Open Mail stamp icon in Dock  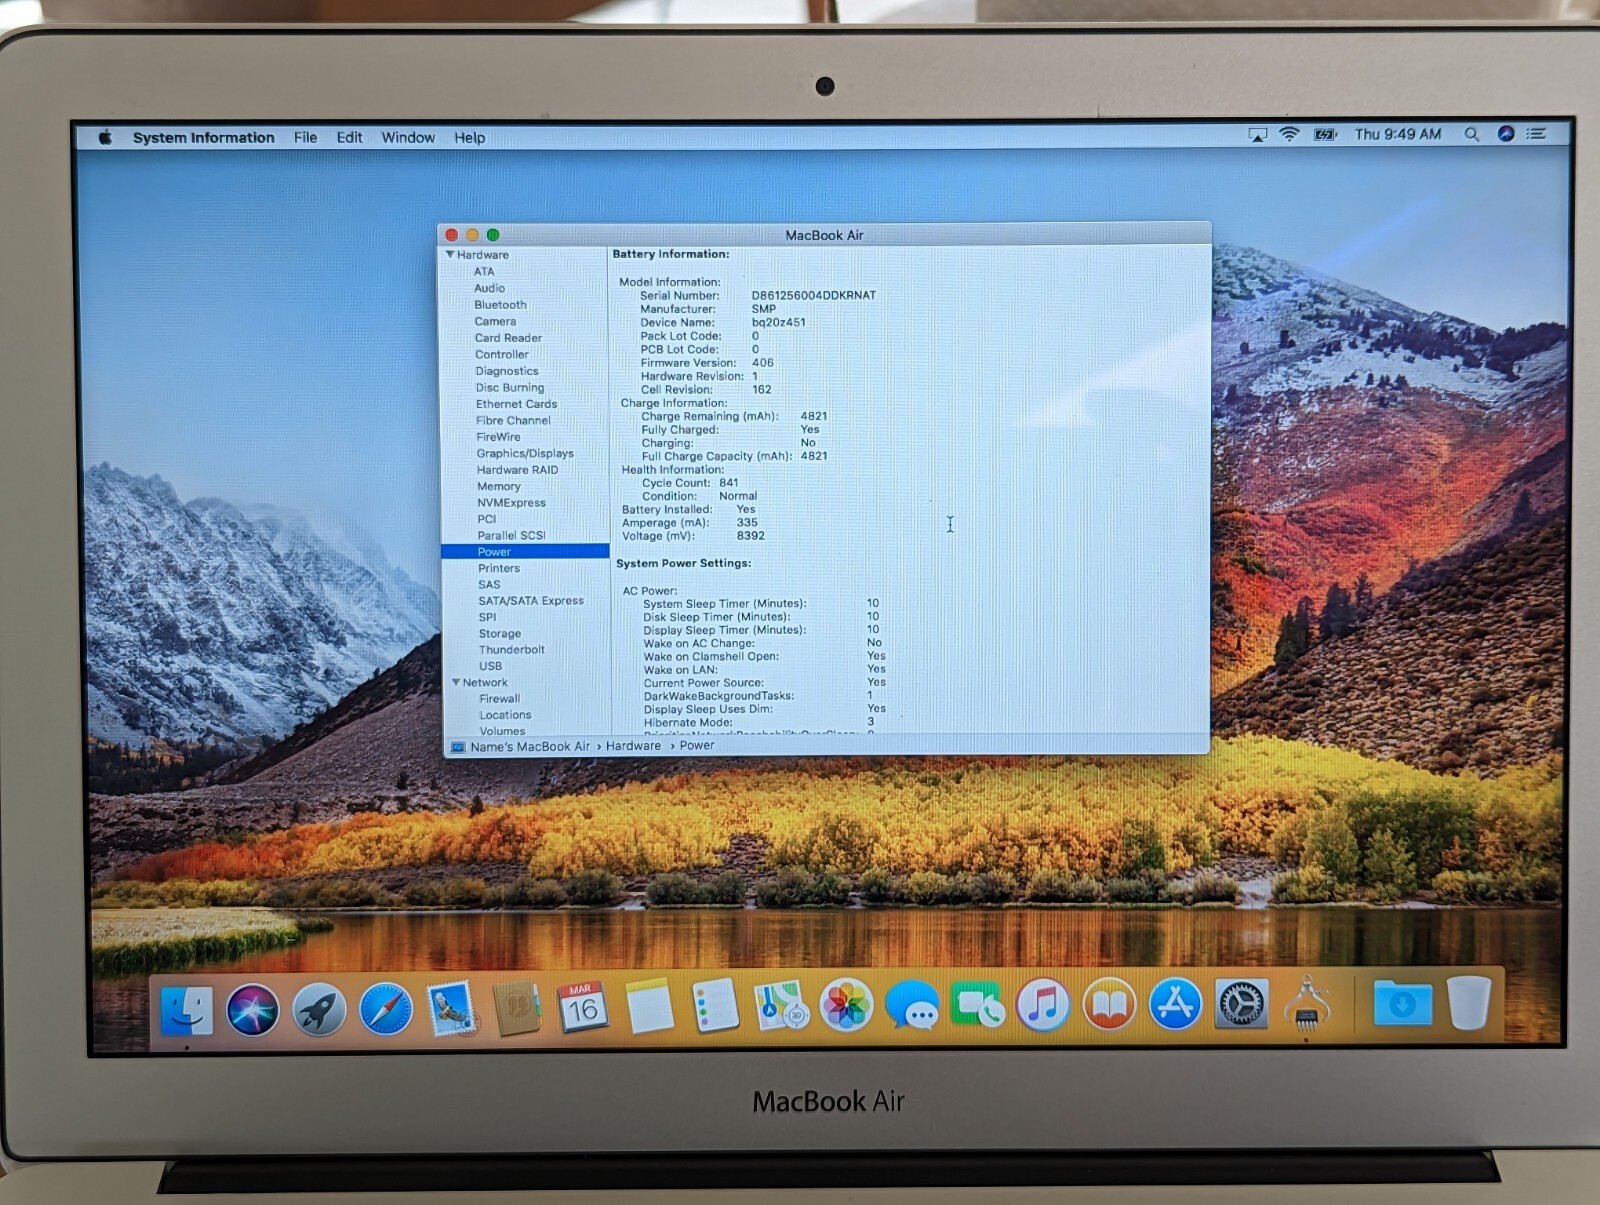(452, 1008)
